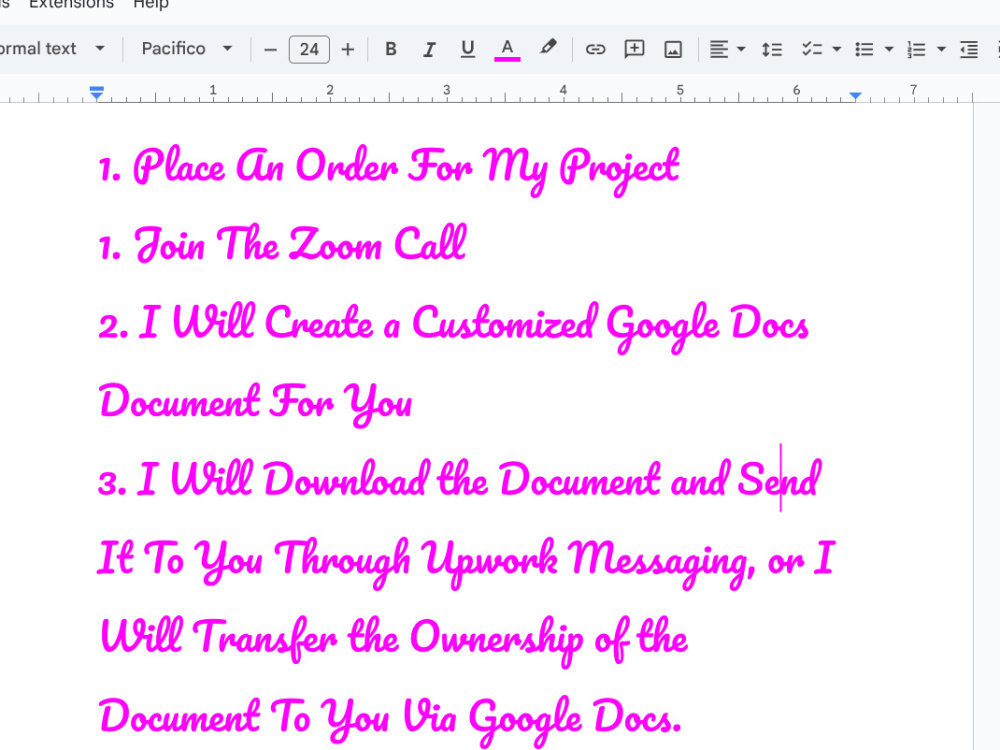This screenshot has width=1000, height=750.
Task: Click the checklist icon
Action: [812, 49]
